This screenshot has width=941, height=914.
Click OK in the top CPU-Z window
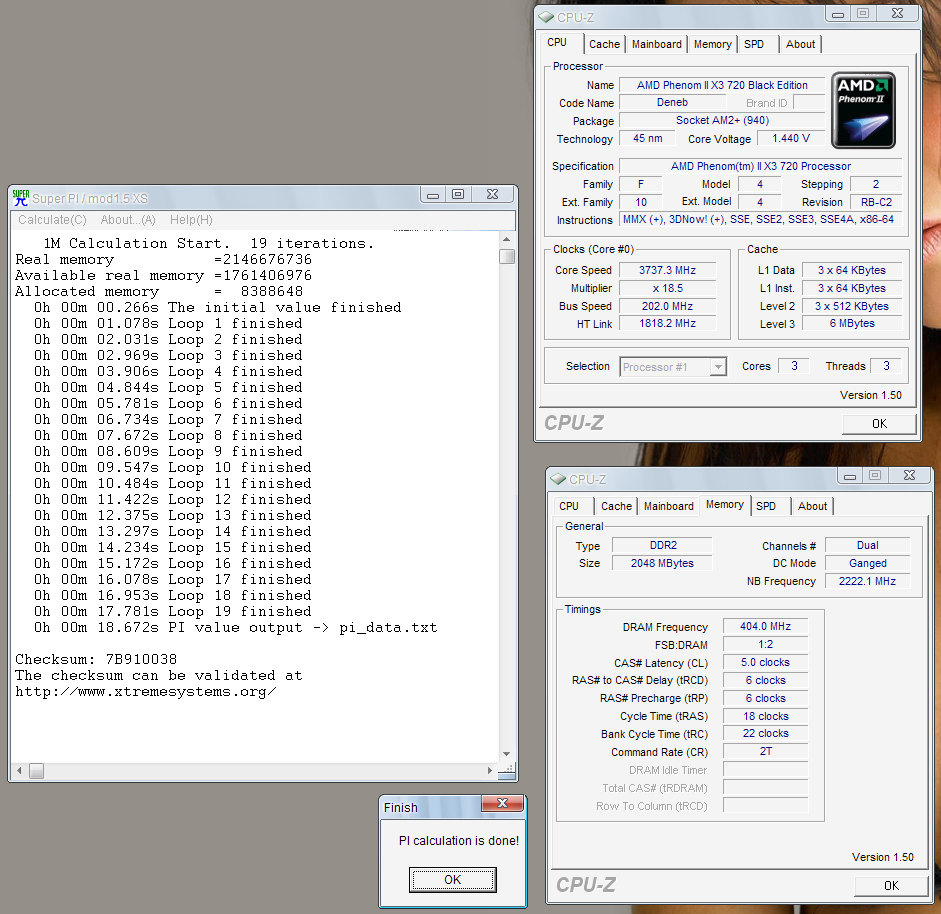[879, 424]
